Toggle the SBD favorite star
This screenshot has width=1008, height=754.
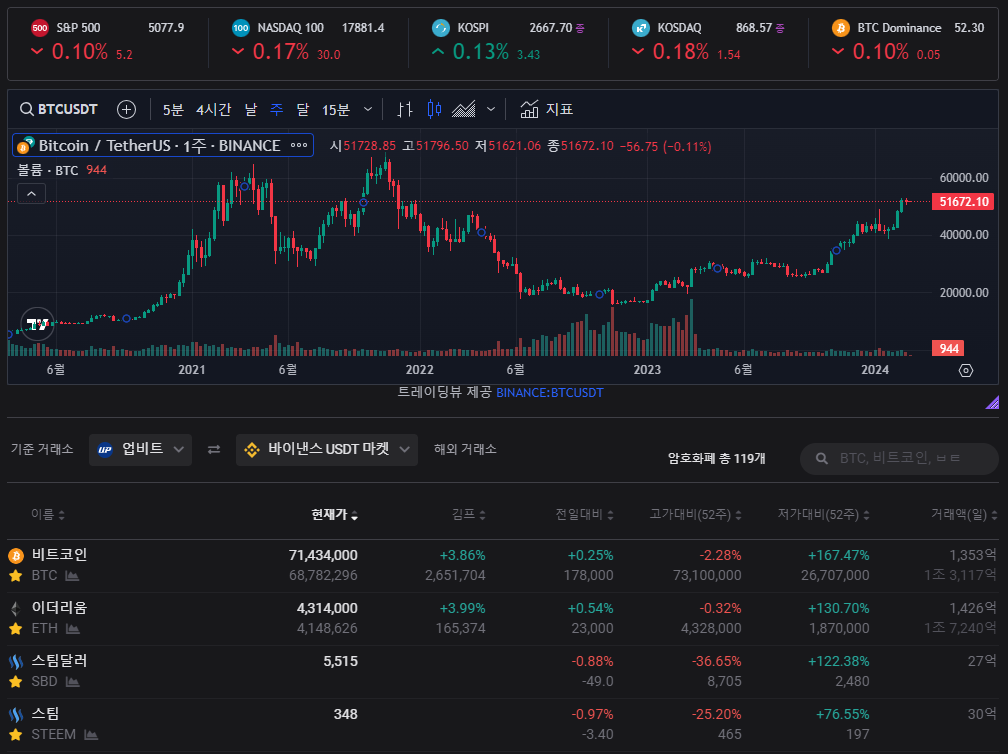[16, 681]
